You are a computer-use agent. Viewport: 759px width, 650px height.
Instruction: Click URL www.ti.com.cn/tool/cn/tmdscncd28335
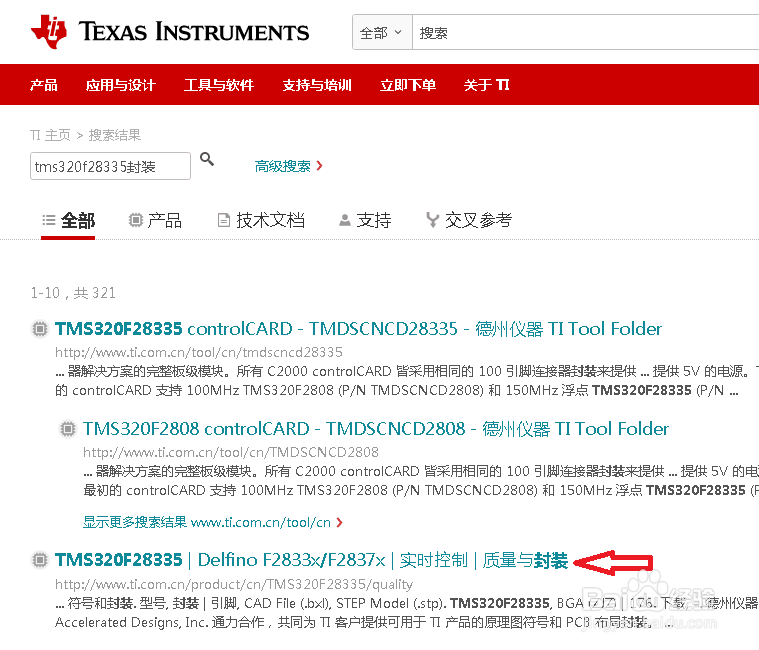[199, 352]
